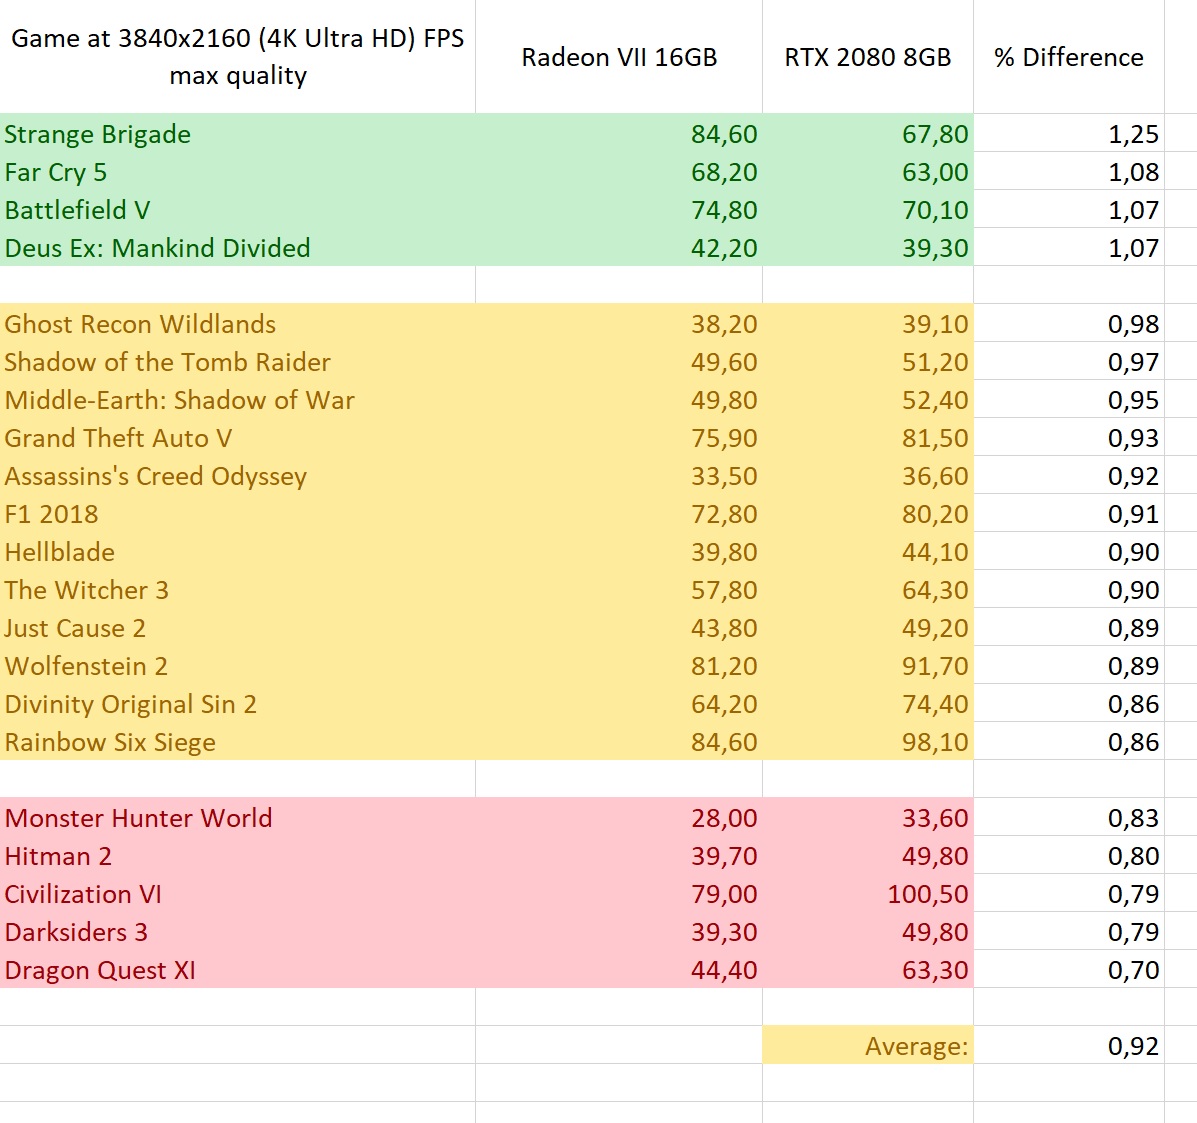The width and height of the screenshot is (1197, 1123).
Task: Select Deus Ex Radeon value 42,20
Action: pos(619,247)
